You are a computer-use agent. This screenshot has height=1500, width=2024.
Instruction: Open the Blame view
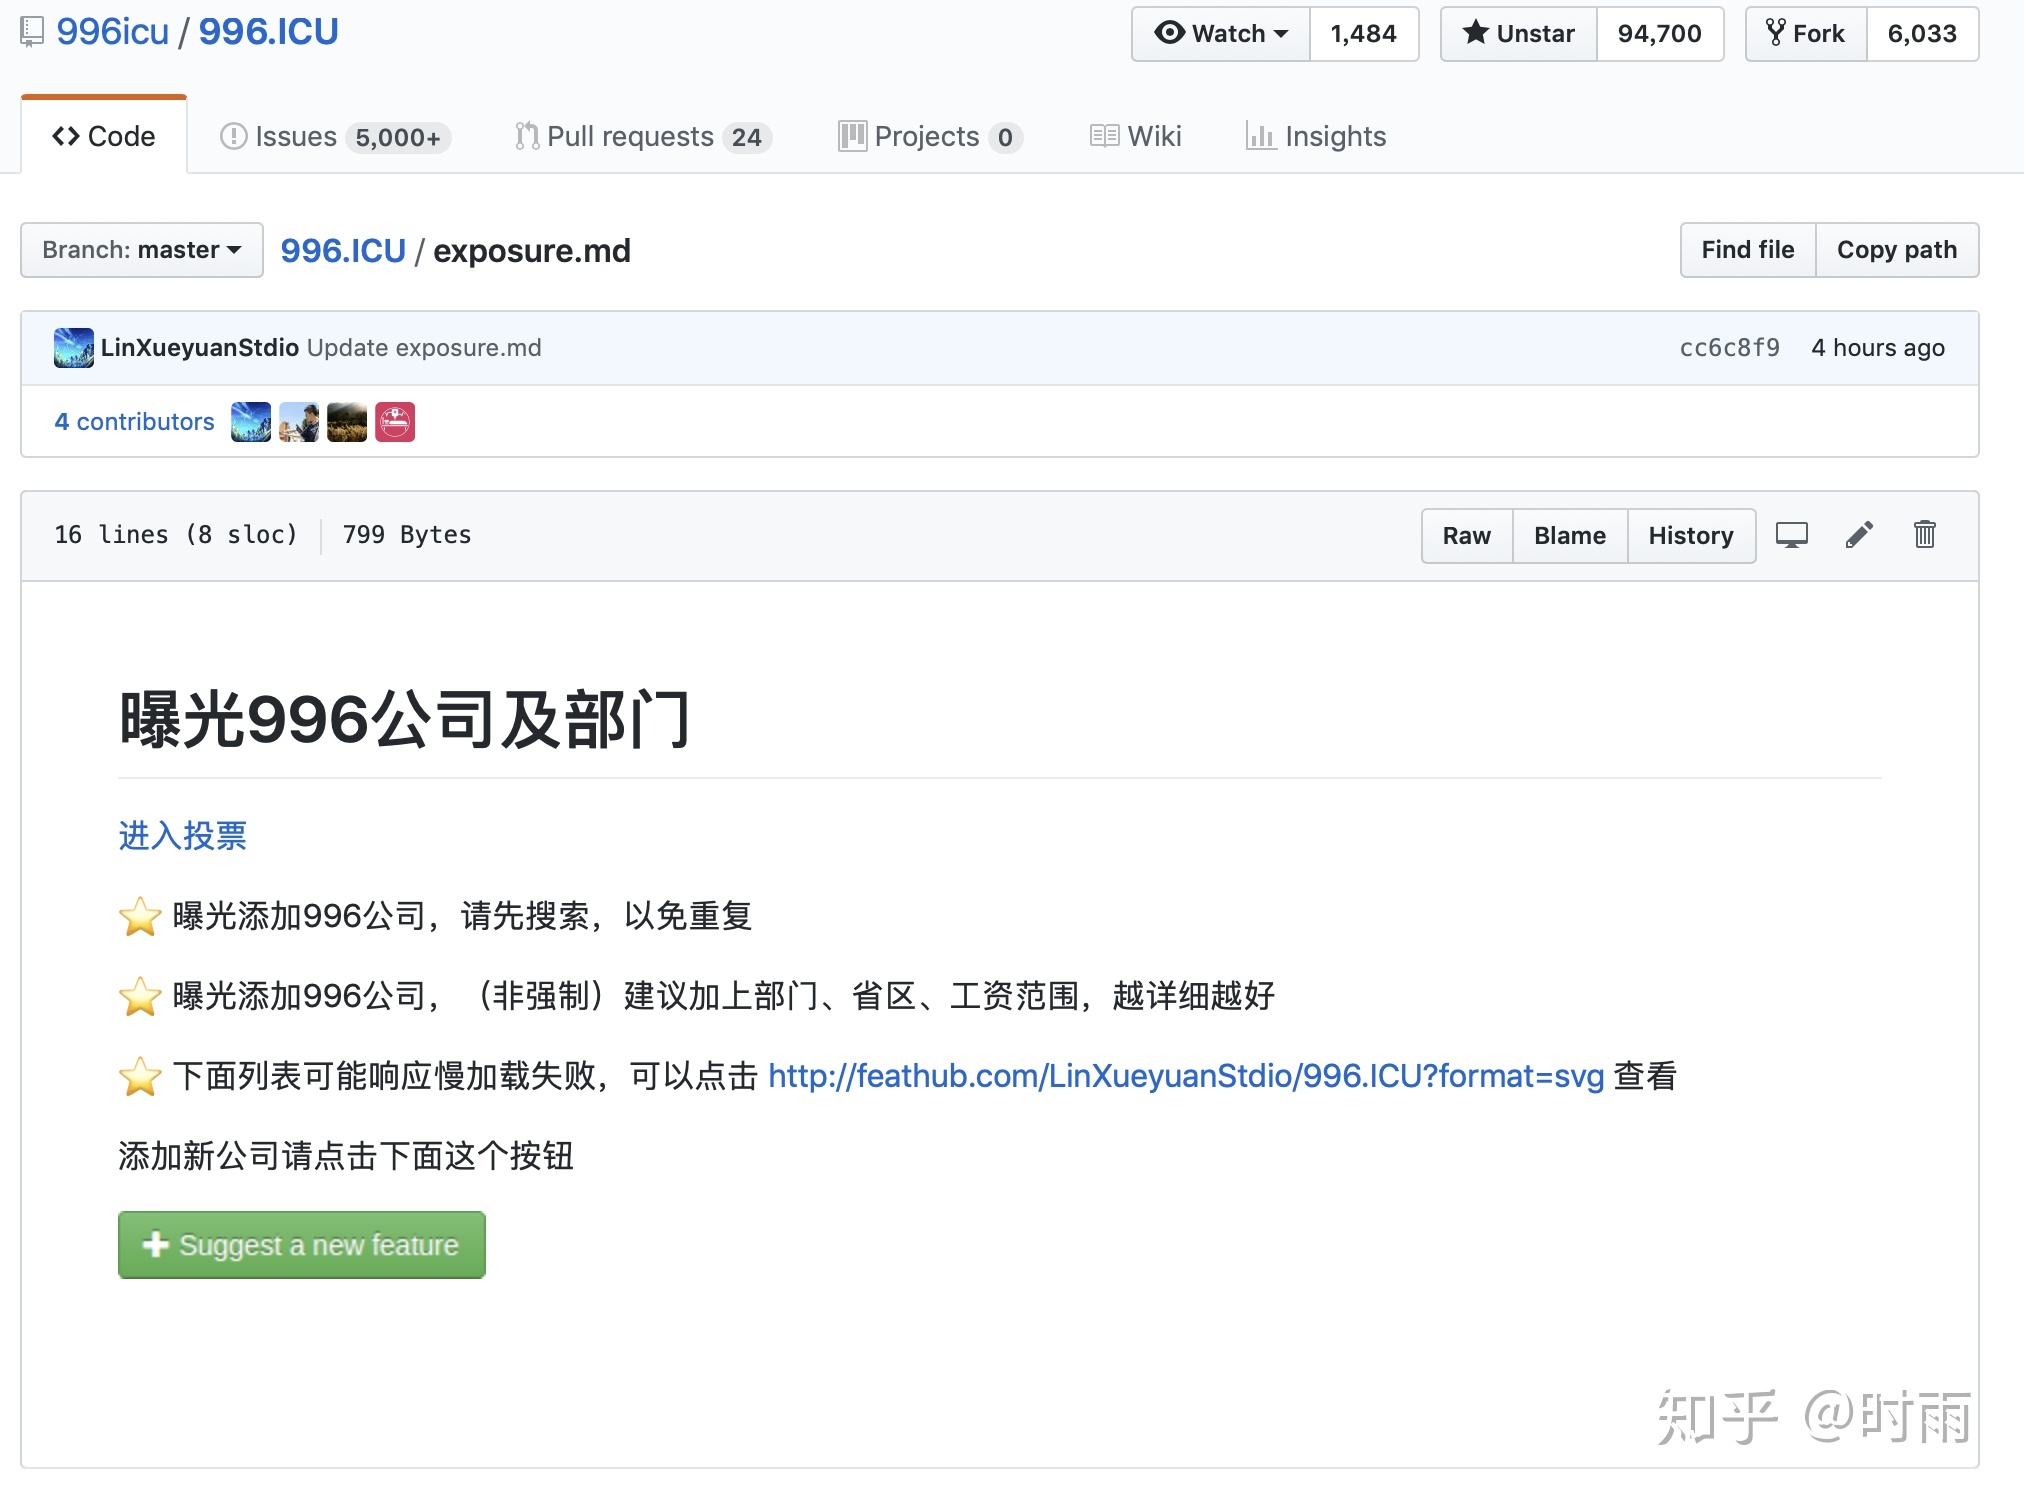coord(1570,536)
